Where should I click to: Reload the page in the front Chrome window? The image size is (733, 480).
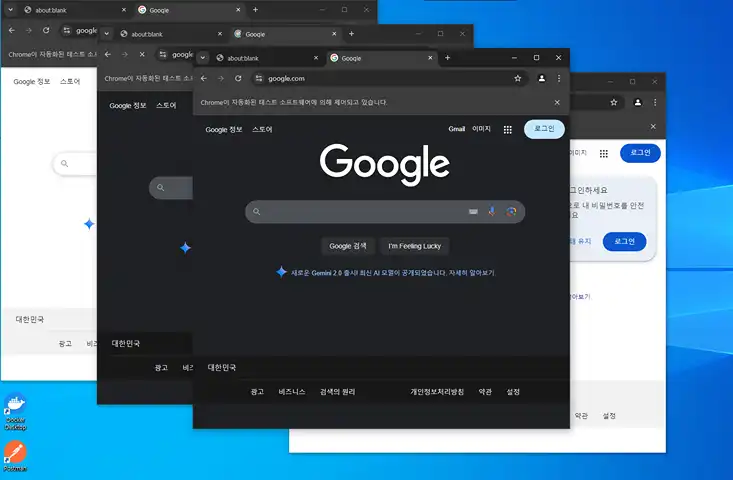(238, 79)
